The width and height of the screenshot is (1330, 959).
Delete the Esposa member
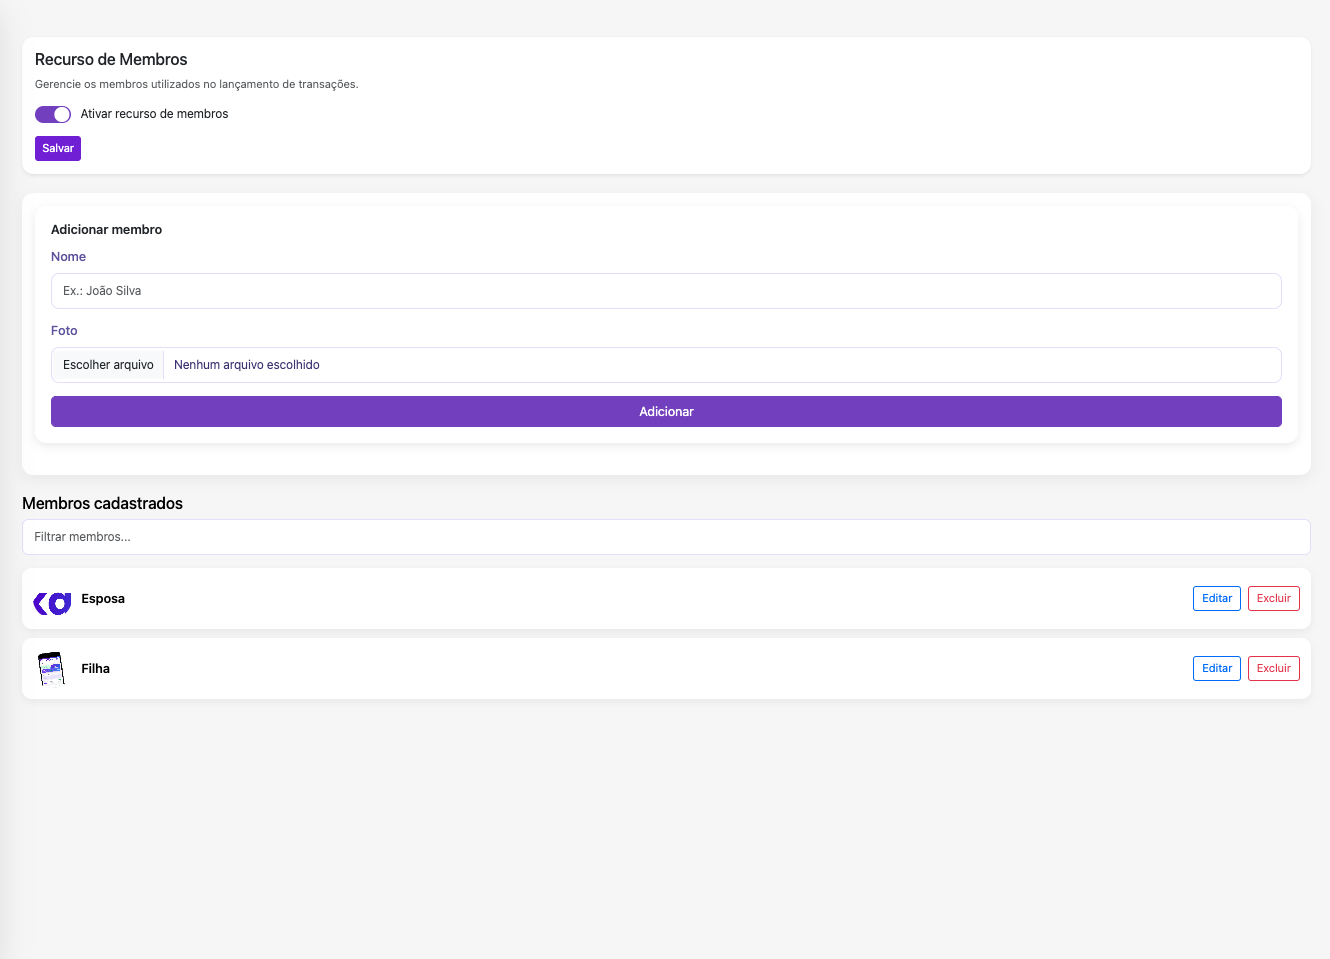coord(1273,598)
